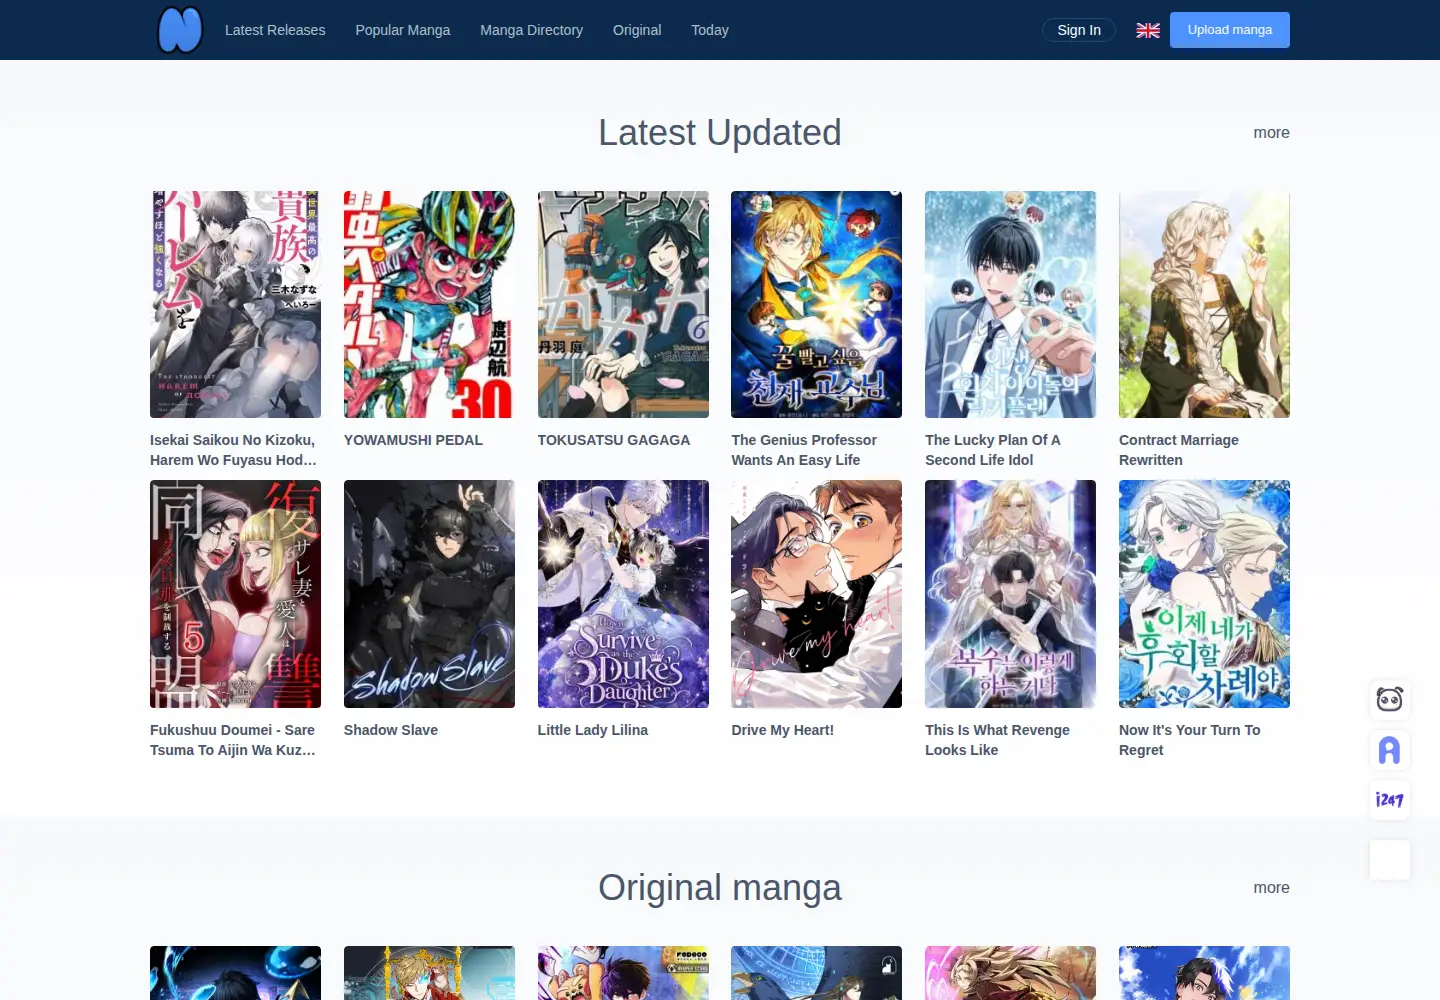Click the Drive My Heart! title link
1440x1000 pixels.
pos(783,730)
